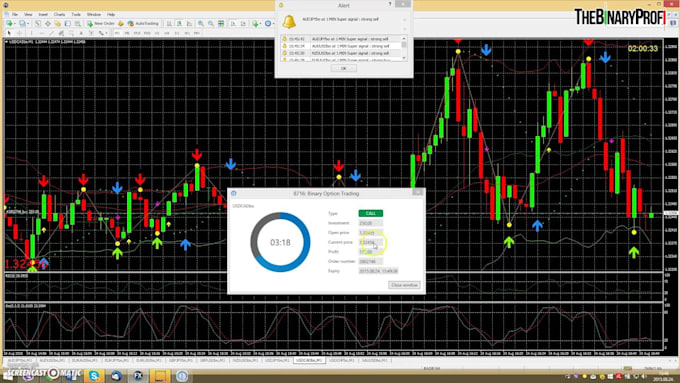The image size is (680, 383).
Task: Expand the Profiles dropdown arrow
Action: (28, 23)
